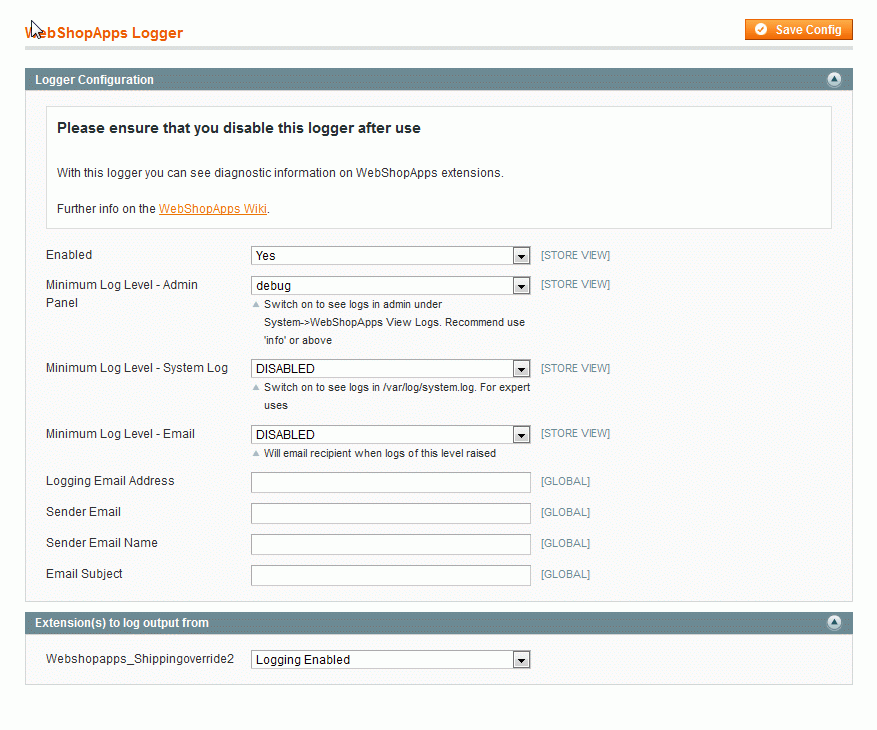
Task: Click the Logger Configuration section header
Action: coord(95,80)
